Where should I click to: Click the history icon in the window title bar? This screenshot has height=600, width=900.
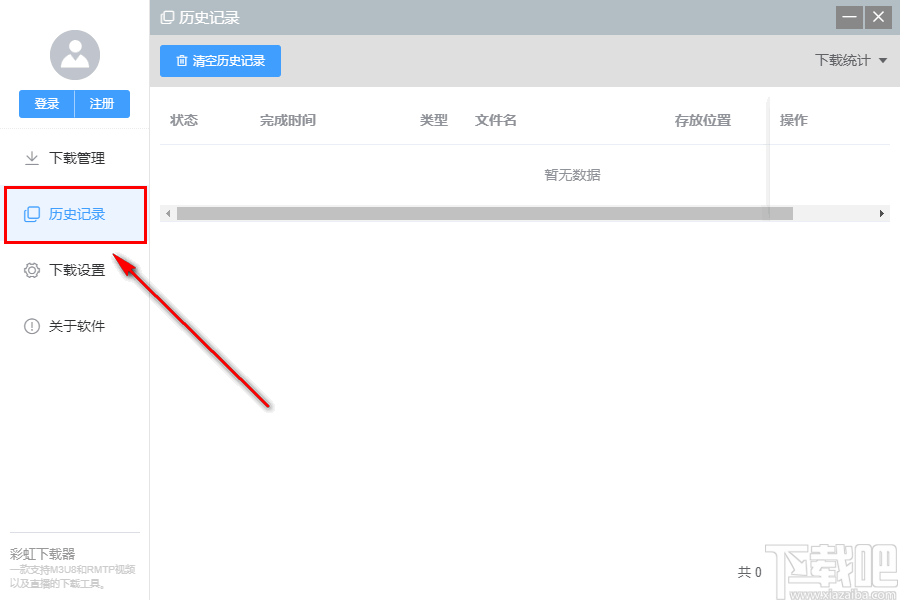click(x=166, y=16)
